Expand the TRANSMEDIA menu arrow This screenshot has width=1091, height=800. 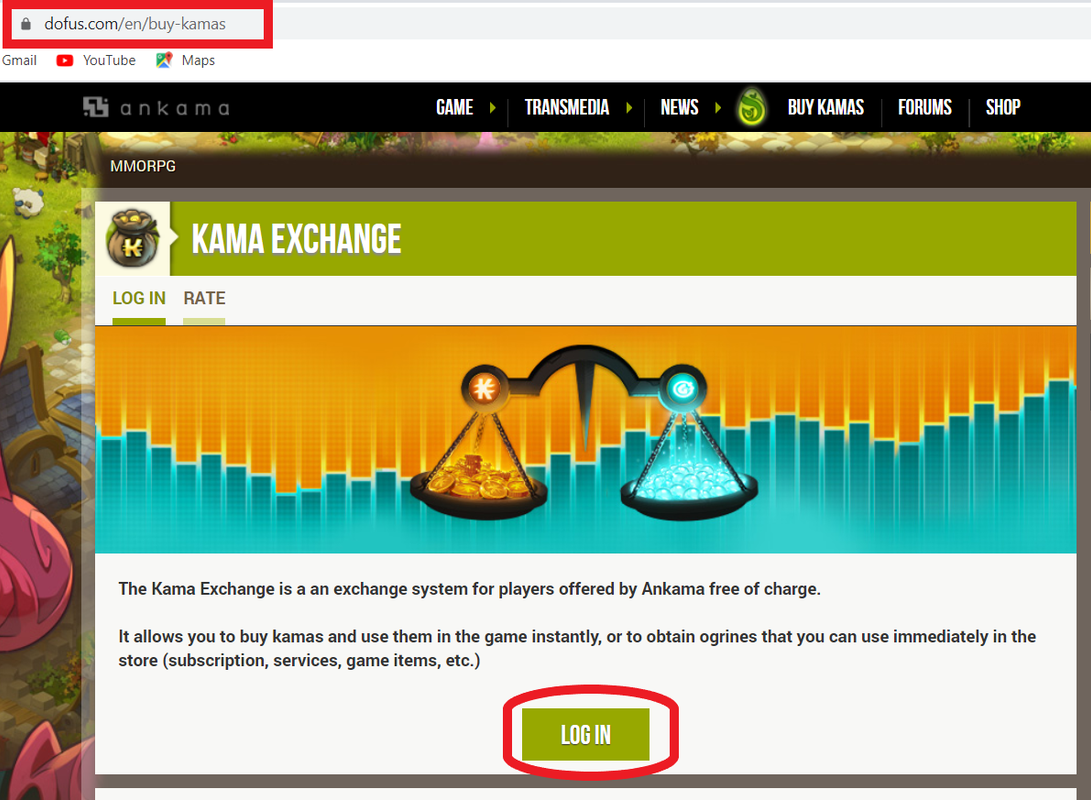[629, 108]
